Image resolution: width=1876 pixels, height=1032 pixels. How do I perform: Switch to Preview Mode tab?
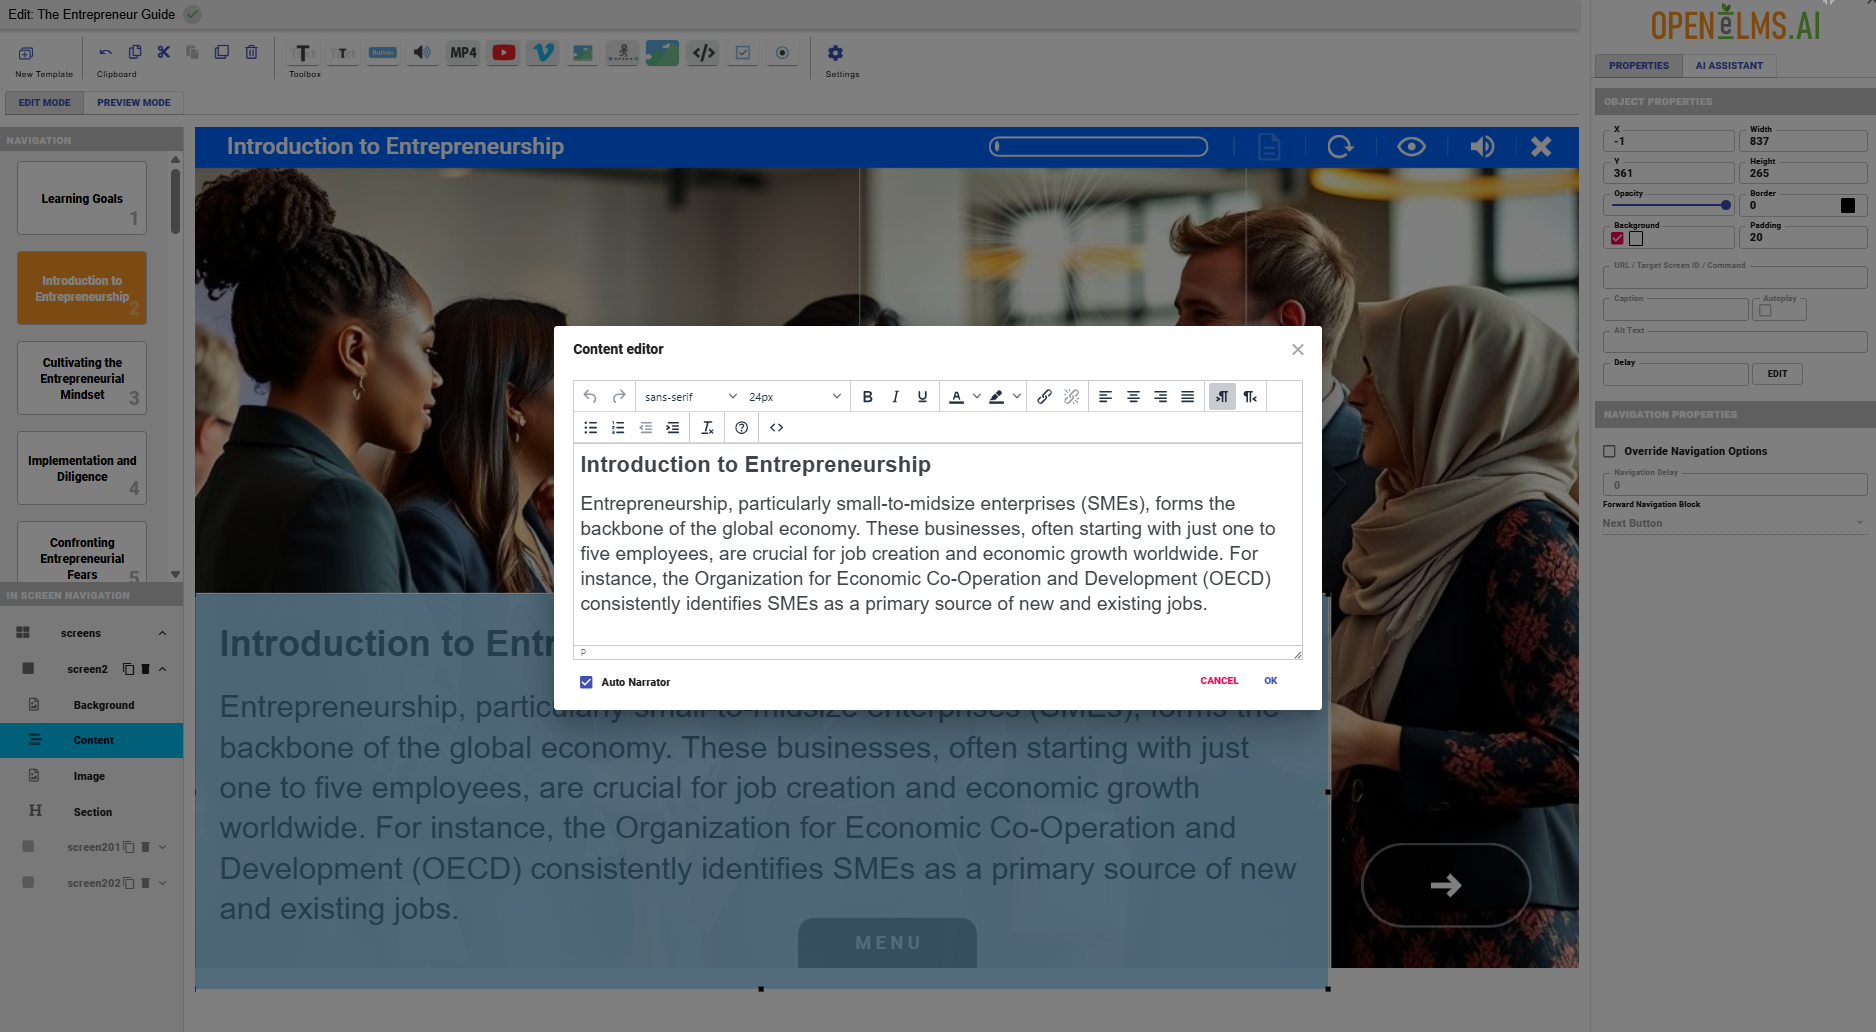(134, 102)
